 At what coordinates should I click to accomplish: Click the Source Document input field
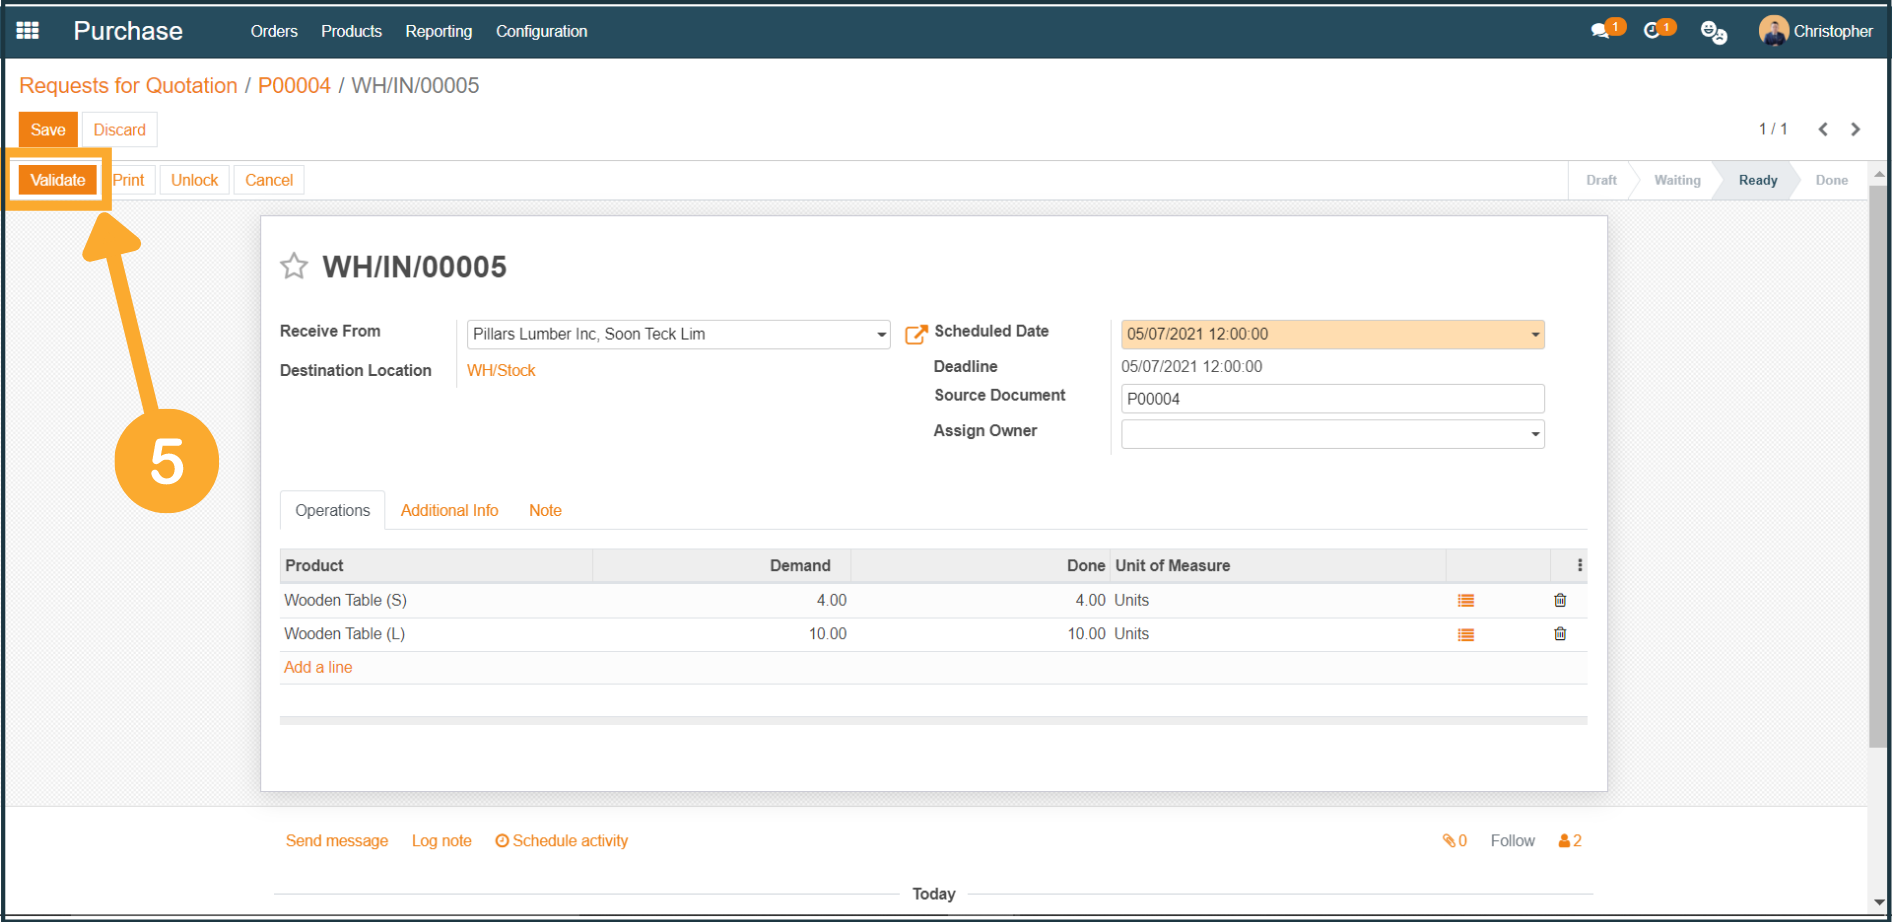pos(1331,399)
